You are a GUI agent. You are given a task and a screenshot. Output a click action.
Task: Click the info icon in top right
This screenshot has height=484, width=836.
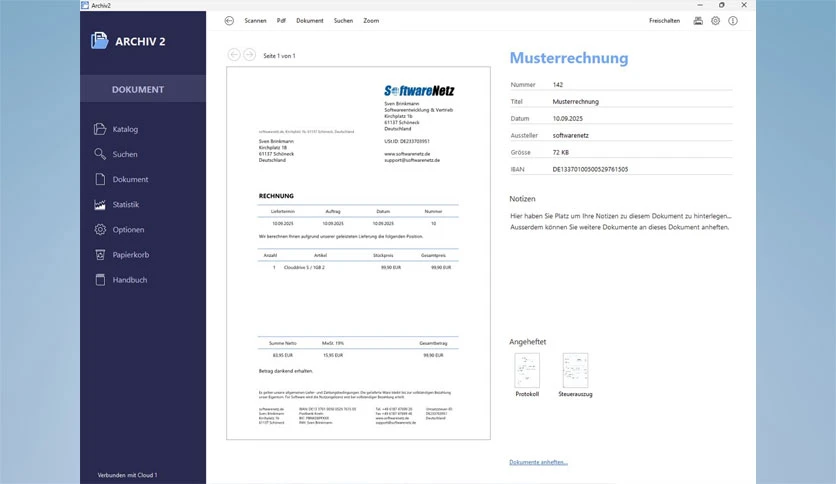733,21
